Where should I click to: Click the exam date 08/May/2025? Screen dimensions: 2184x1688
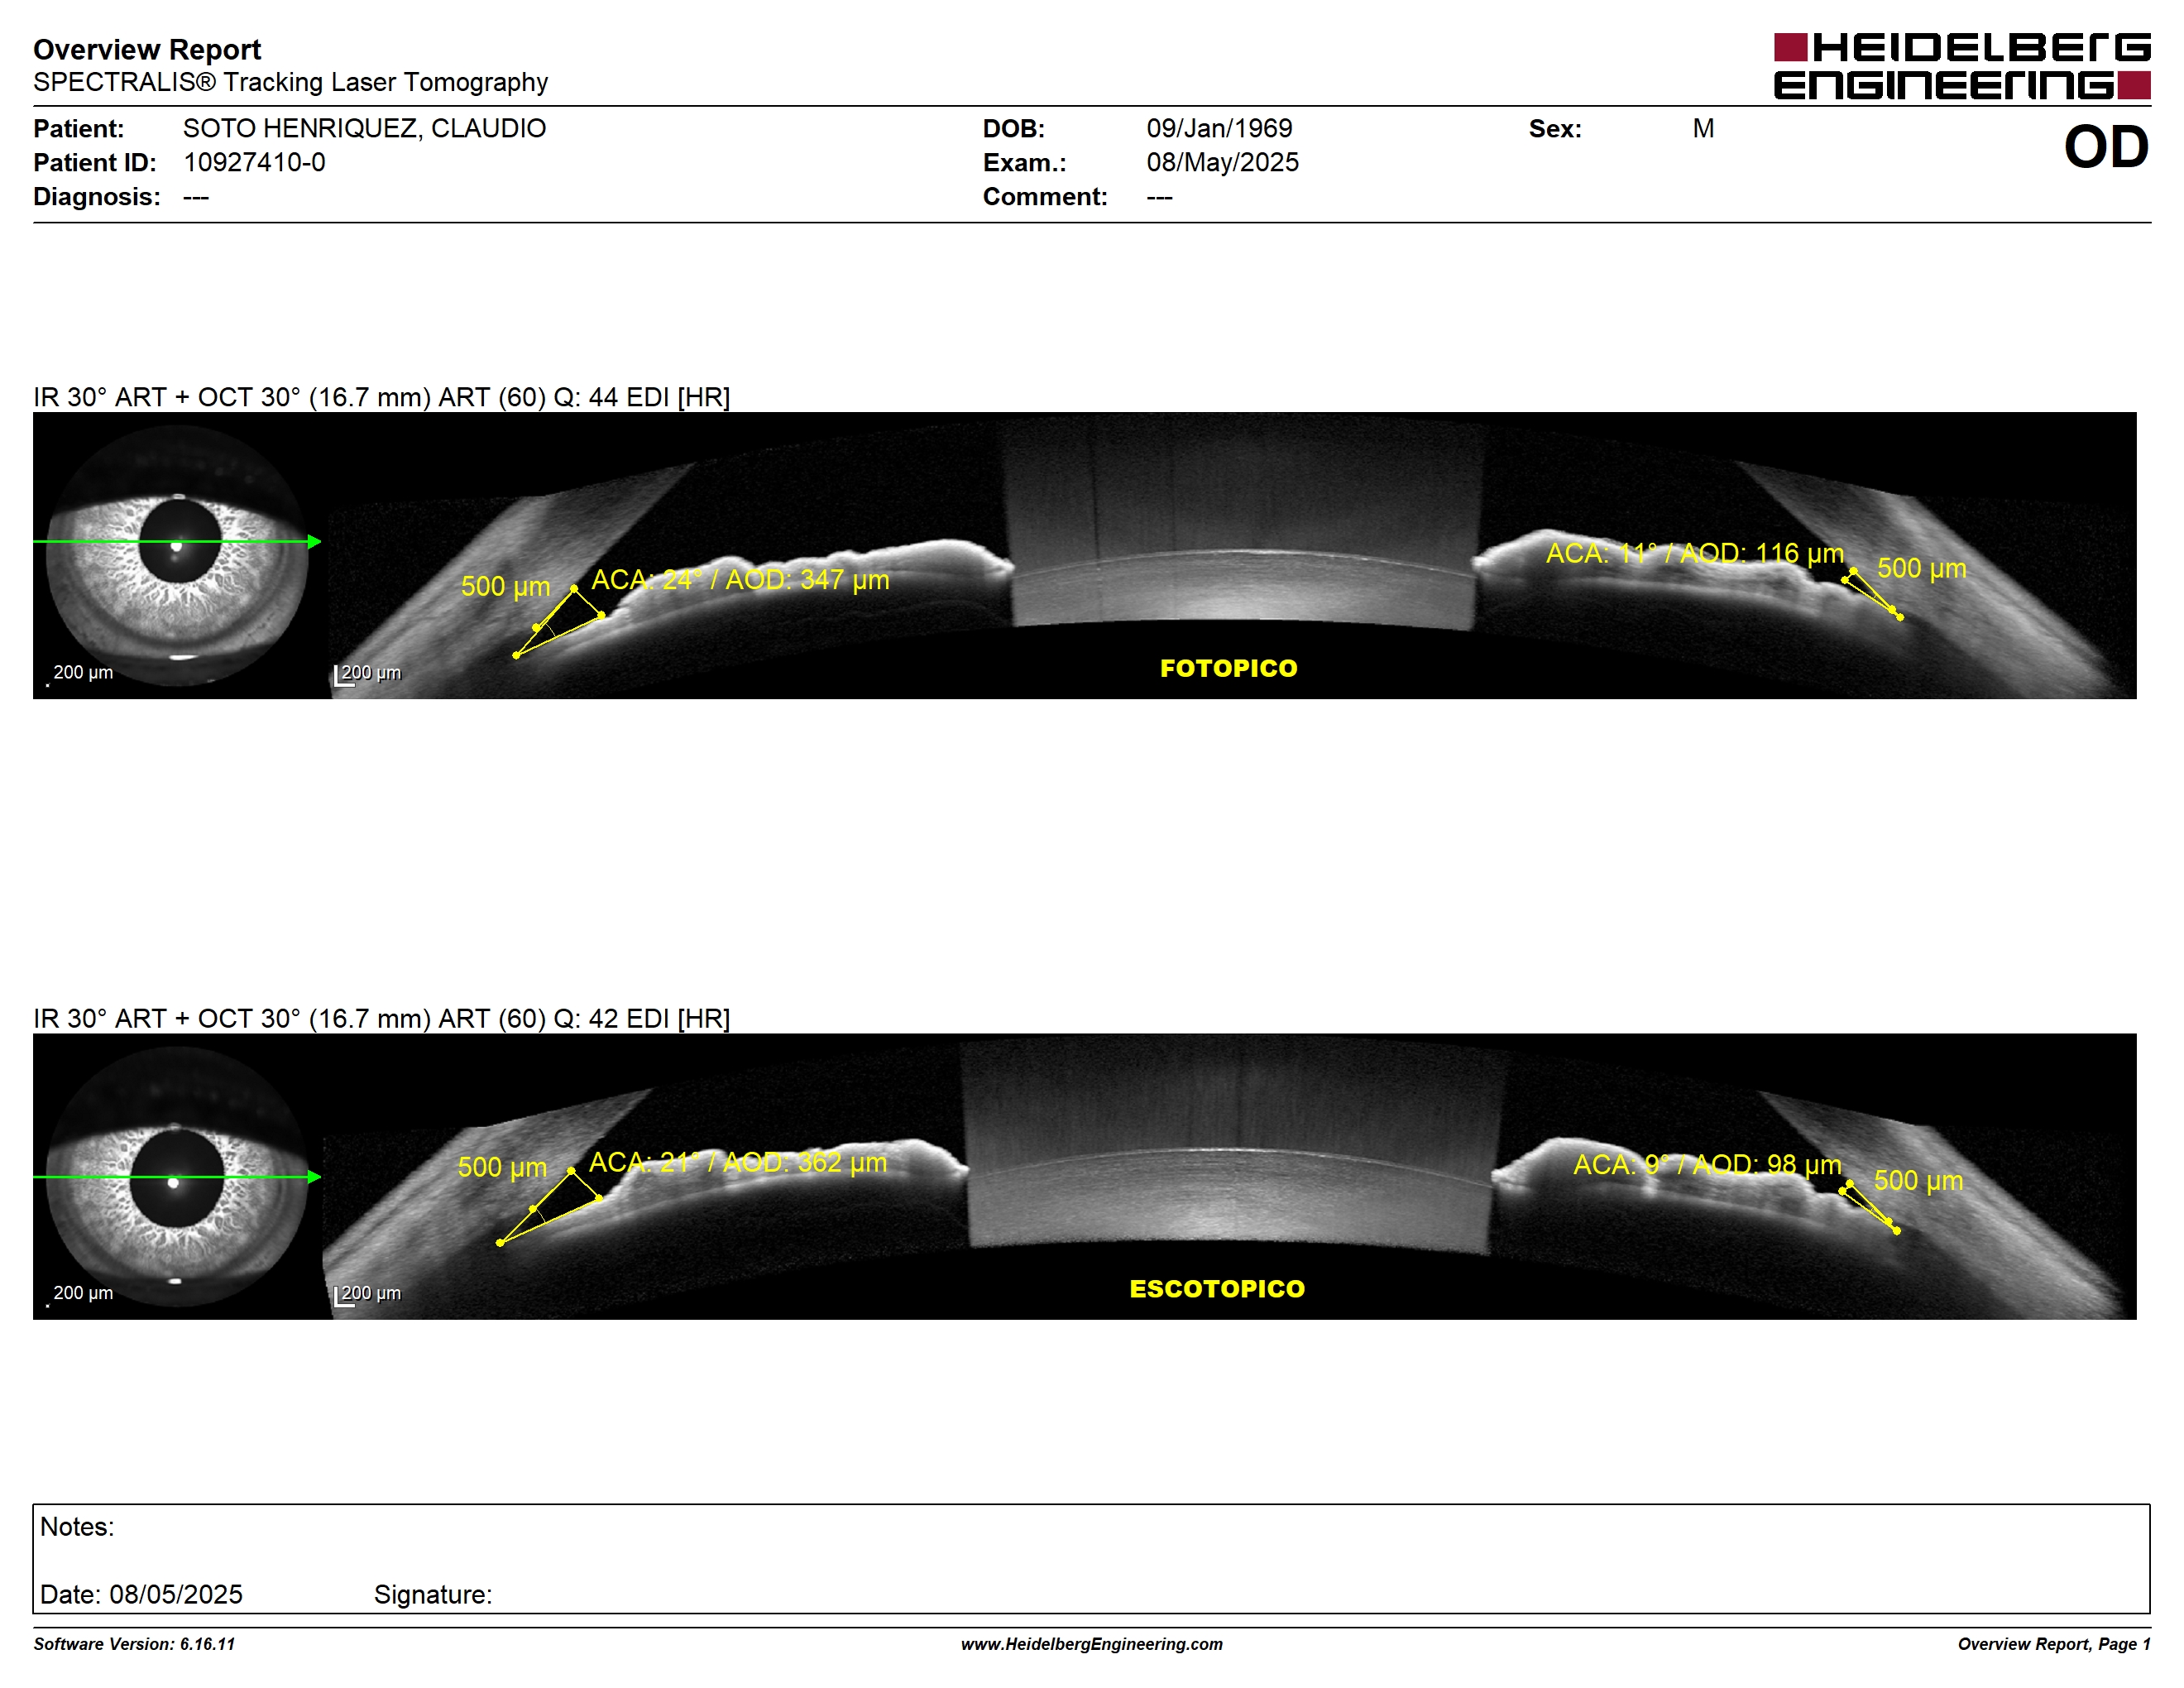coord(1222,162)
